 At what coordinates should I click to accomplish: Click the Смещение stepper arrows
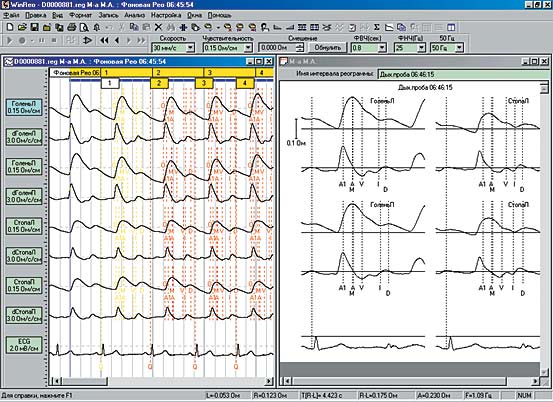300,48
